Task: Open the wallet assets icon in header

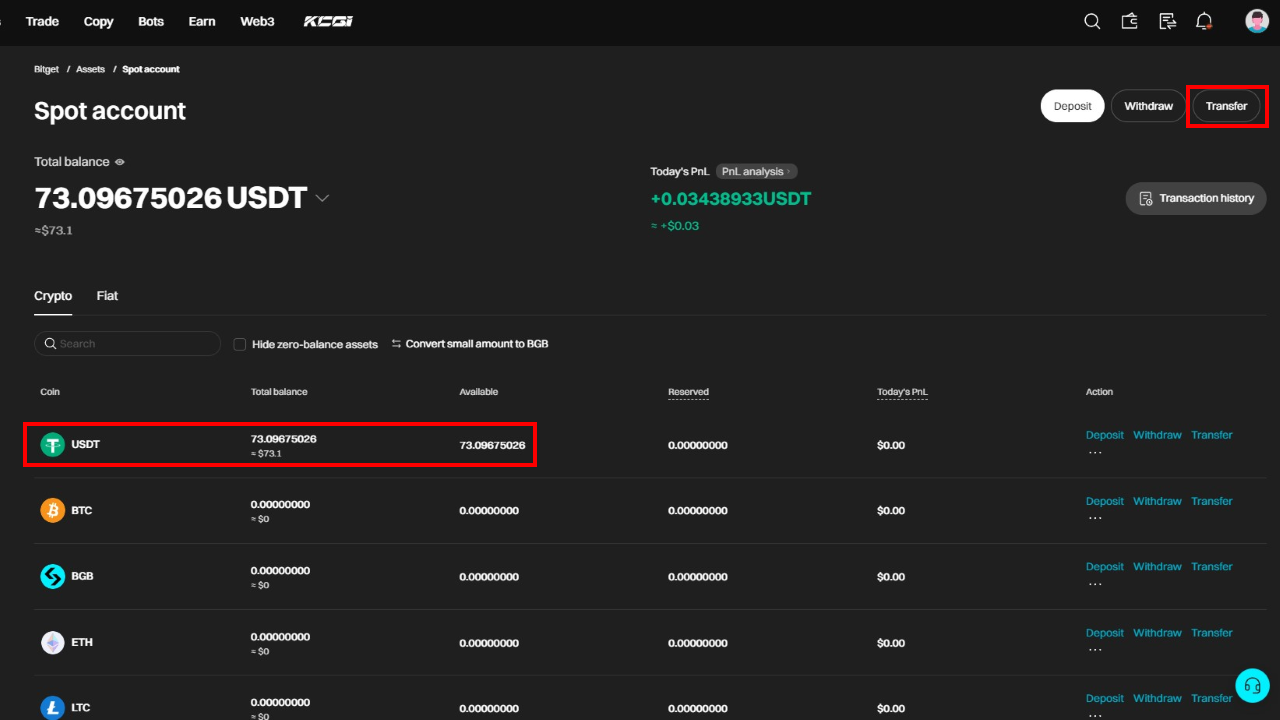Action: tap(1130, 21)
